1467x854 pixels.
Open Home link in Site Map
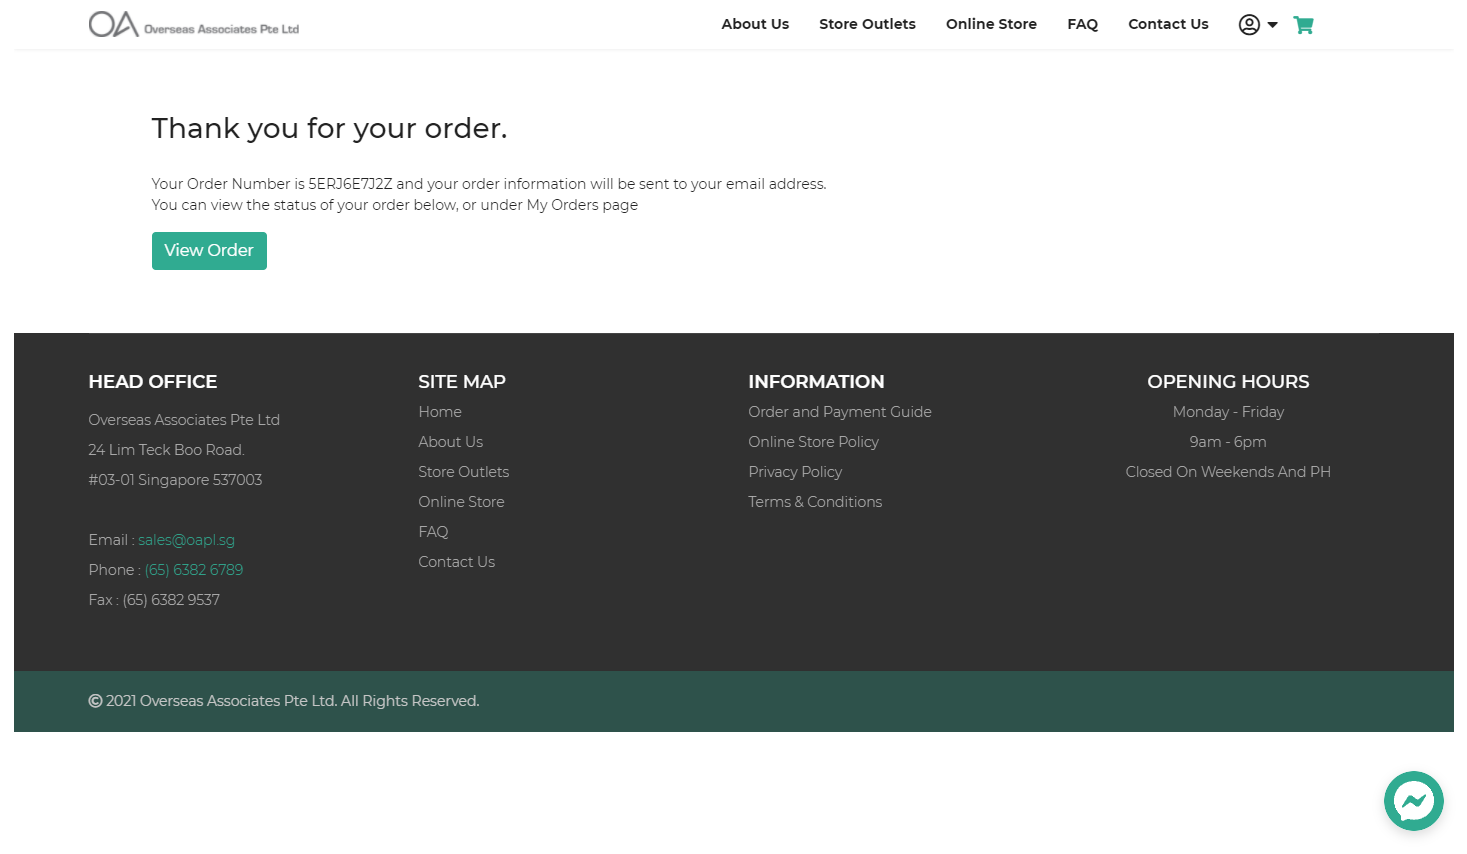[x=440, y=412]
